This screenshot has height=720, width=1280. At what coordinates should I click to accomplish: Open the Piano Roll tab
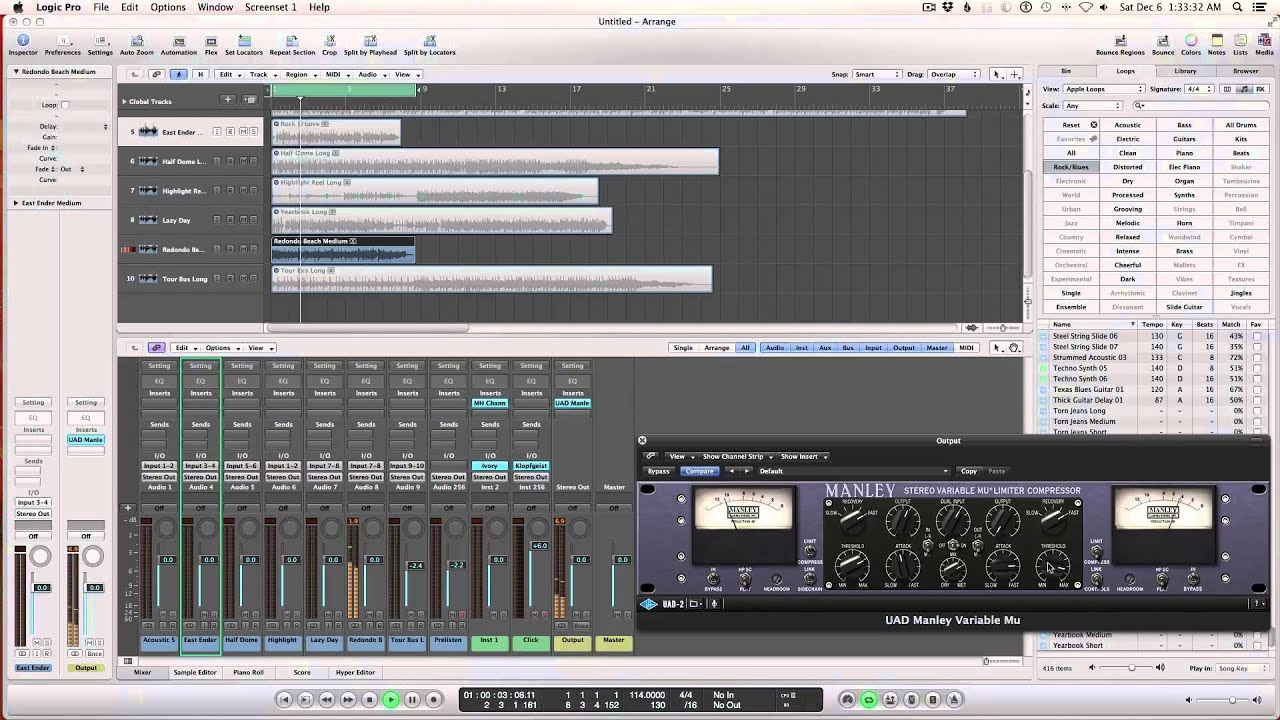pos(249,672)
